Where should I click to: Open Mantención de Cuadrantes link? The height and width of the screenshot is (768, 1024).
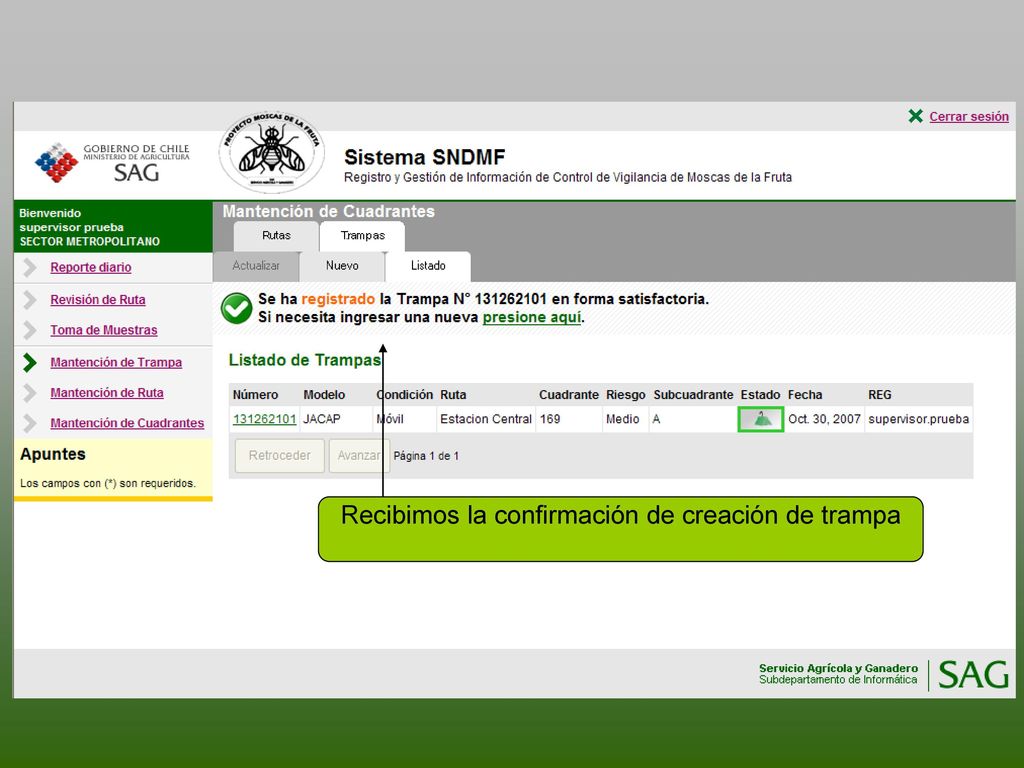click(x=127, y=423)
